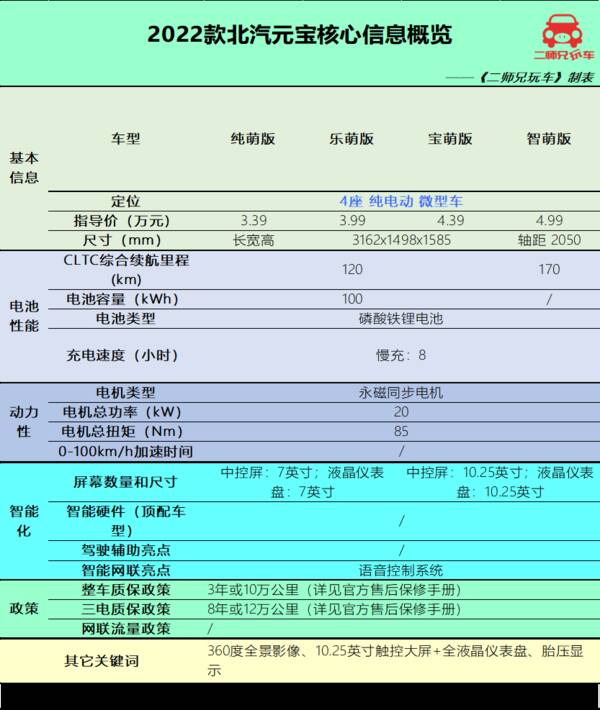
Task: Click the 充电速度（小时）row label
Action: point(122,355)
